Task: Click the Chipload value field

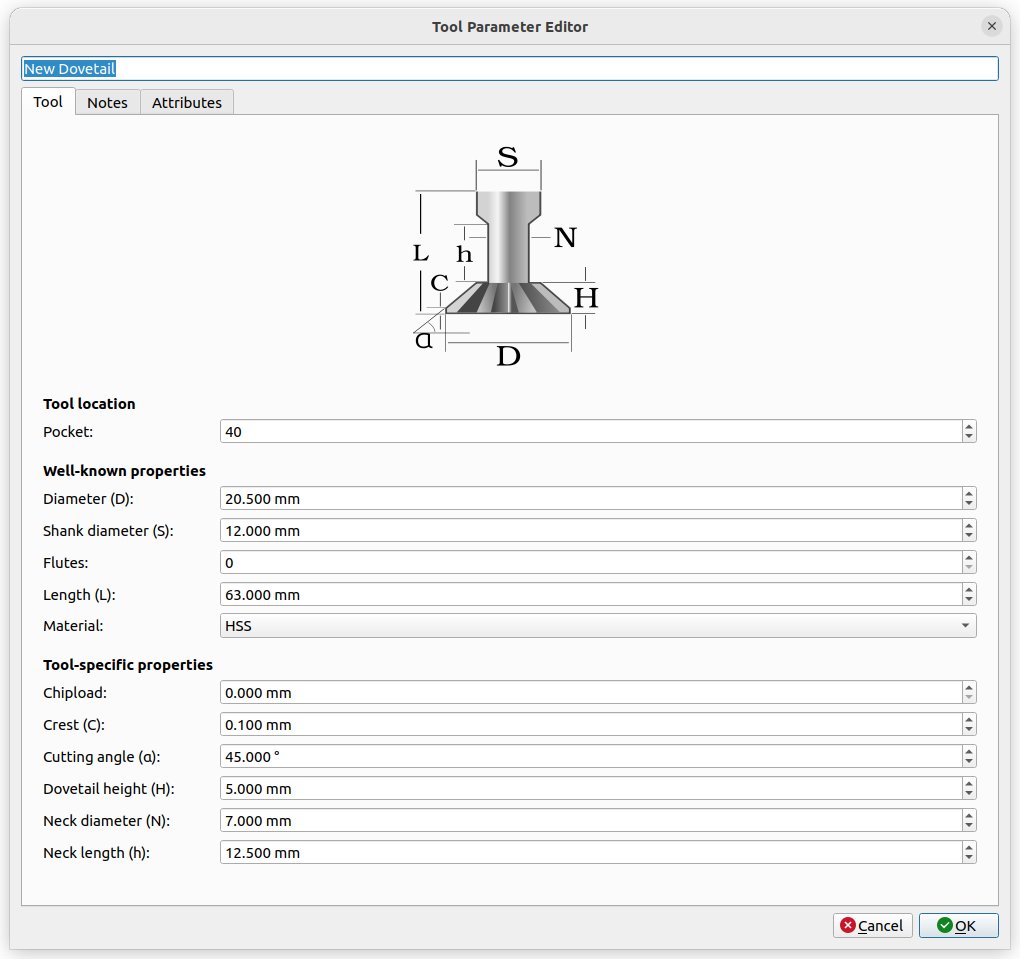Action: point(591,693)
